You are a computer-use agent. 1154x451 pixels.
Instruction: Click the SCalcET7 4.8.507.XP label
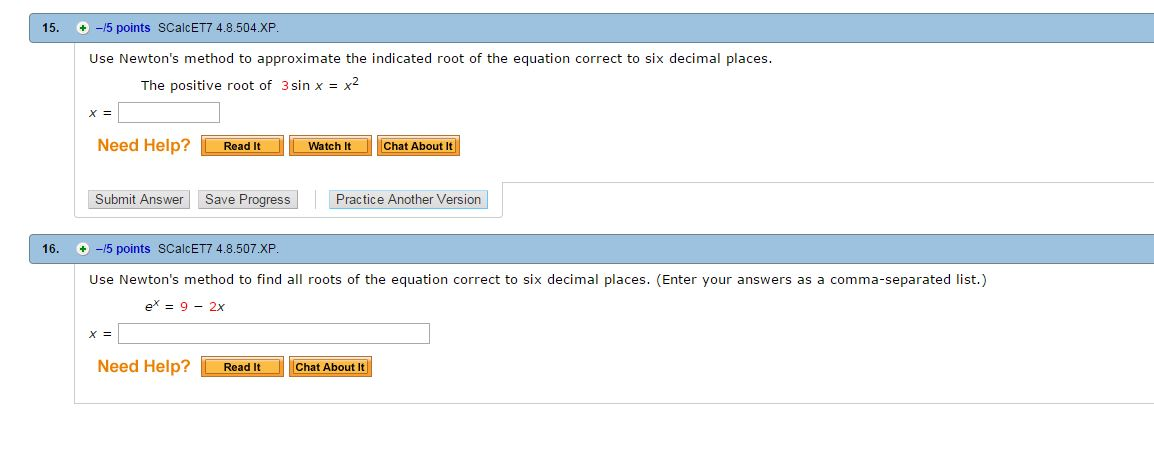(x=218, y=249)
